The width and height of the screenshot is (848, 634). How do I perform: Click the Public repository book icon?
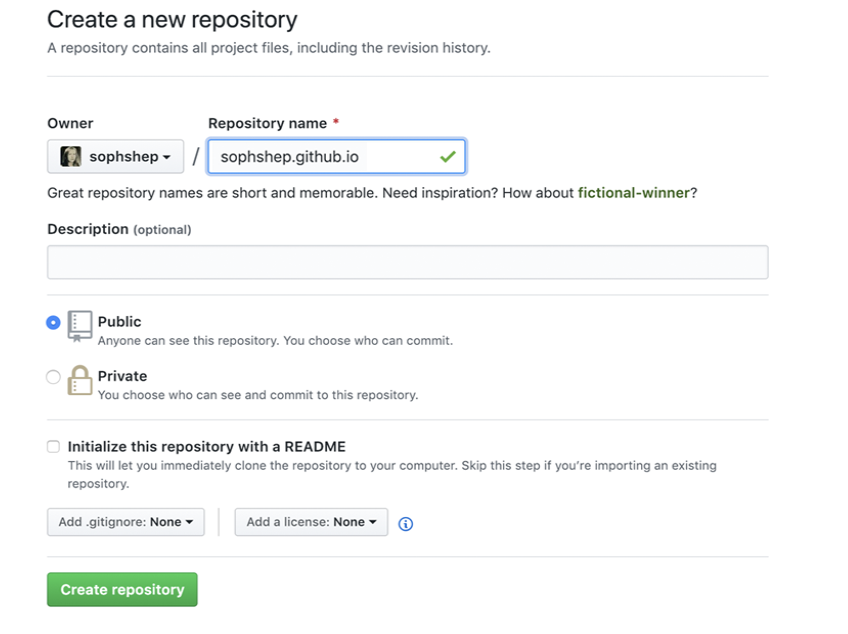click(80, 326)
